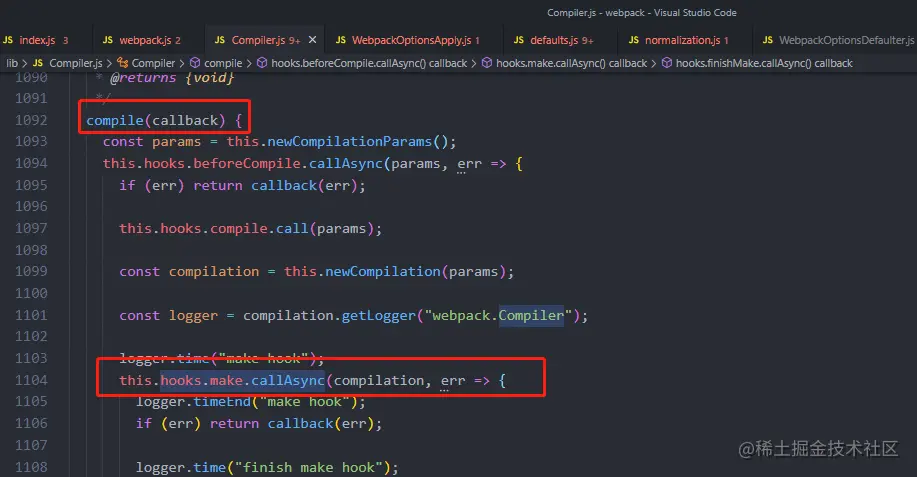Image resolution: width=917 pixels, height=477 pixels.
Task: Click the JS file icon on index.js tab
Action: click(x=8, y=40)
